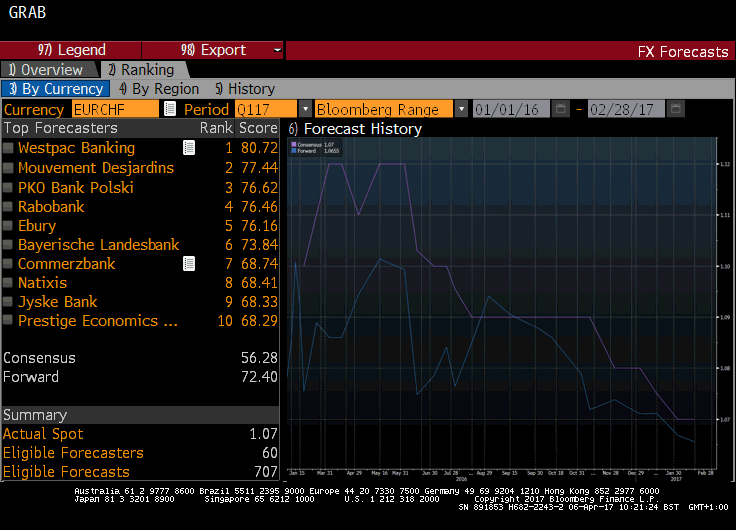Tick the Bayerische Landesbank checkbox
Image resolution: width=736 pixels, height=530 pixels.
pos(8,245)
